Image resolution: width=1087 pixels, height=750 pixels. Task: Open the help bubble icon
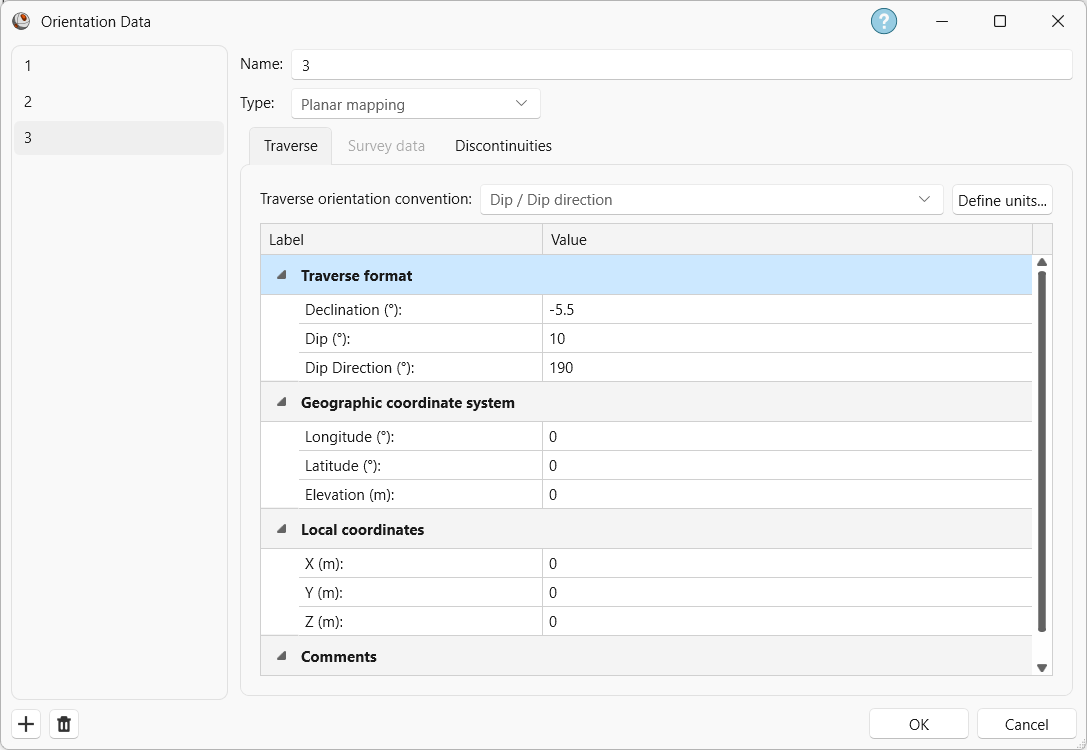[883, 21]
